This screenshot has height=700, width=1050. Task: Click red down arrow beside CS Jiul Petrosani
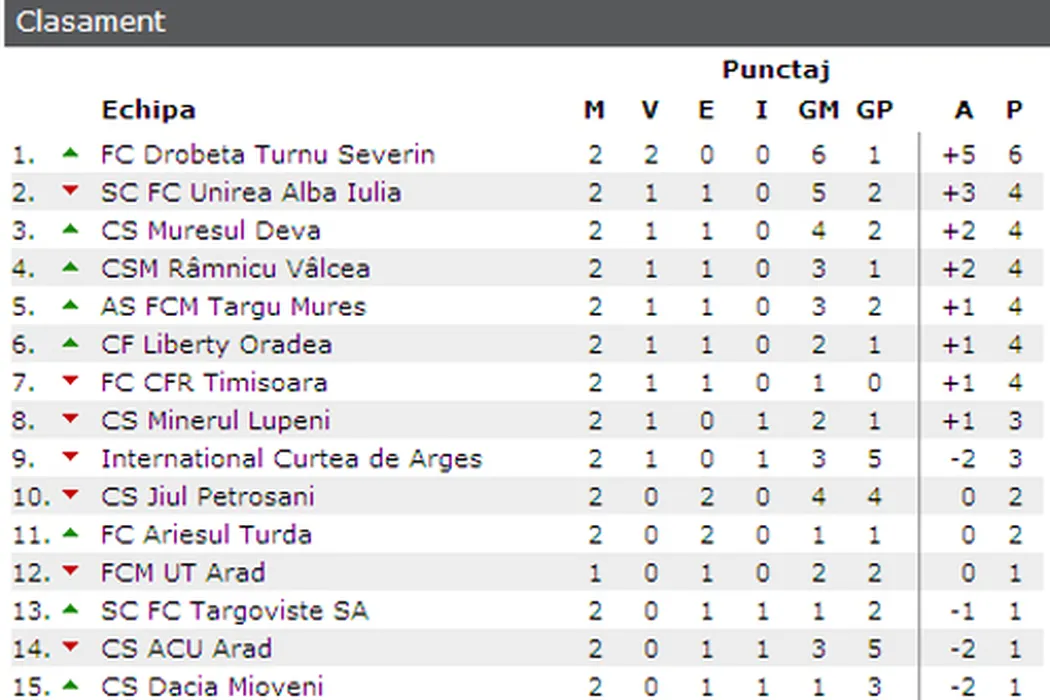pos(69,495)
